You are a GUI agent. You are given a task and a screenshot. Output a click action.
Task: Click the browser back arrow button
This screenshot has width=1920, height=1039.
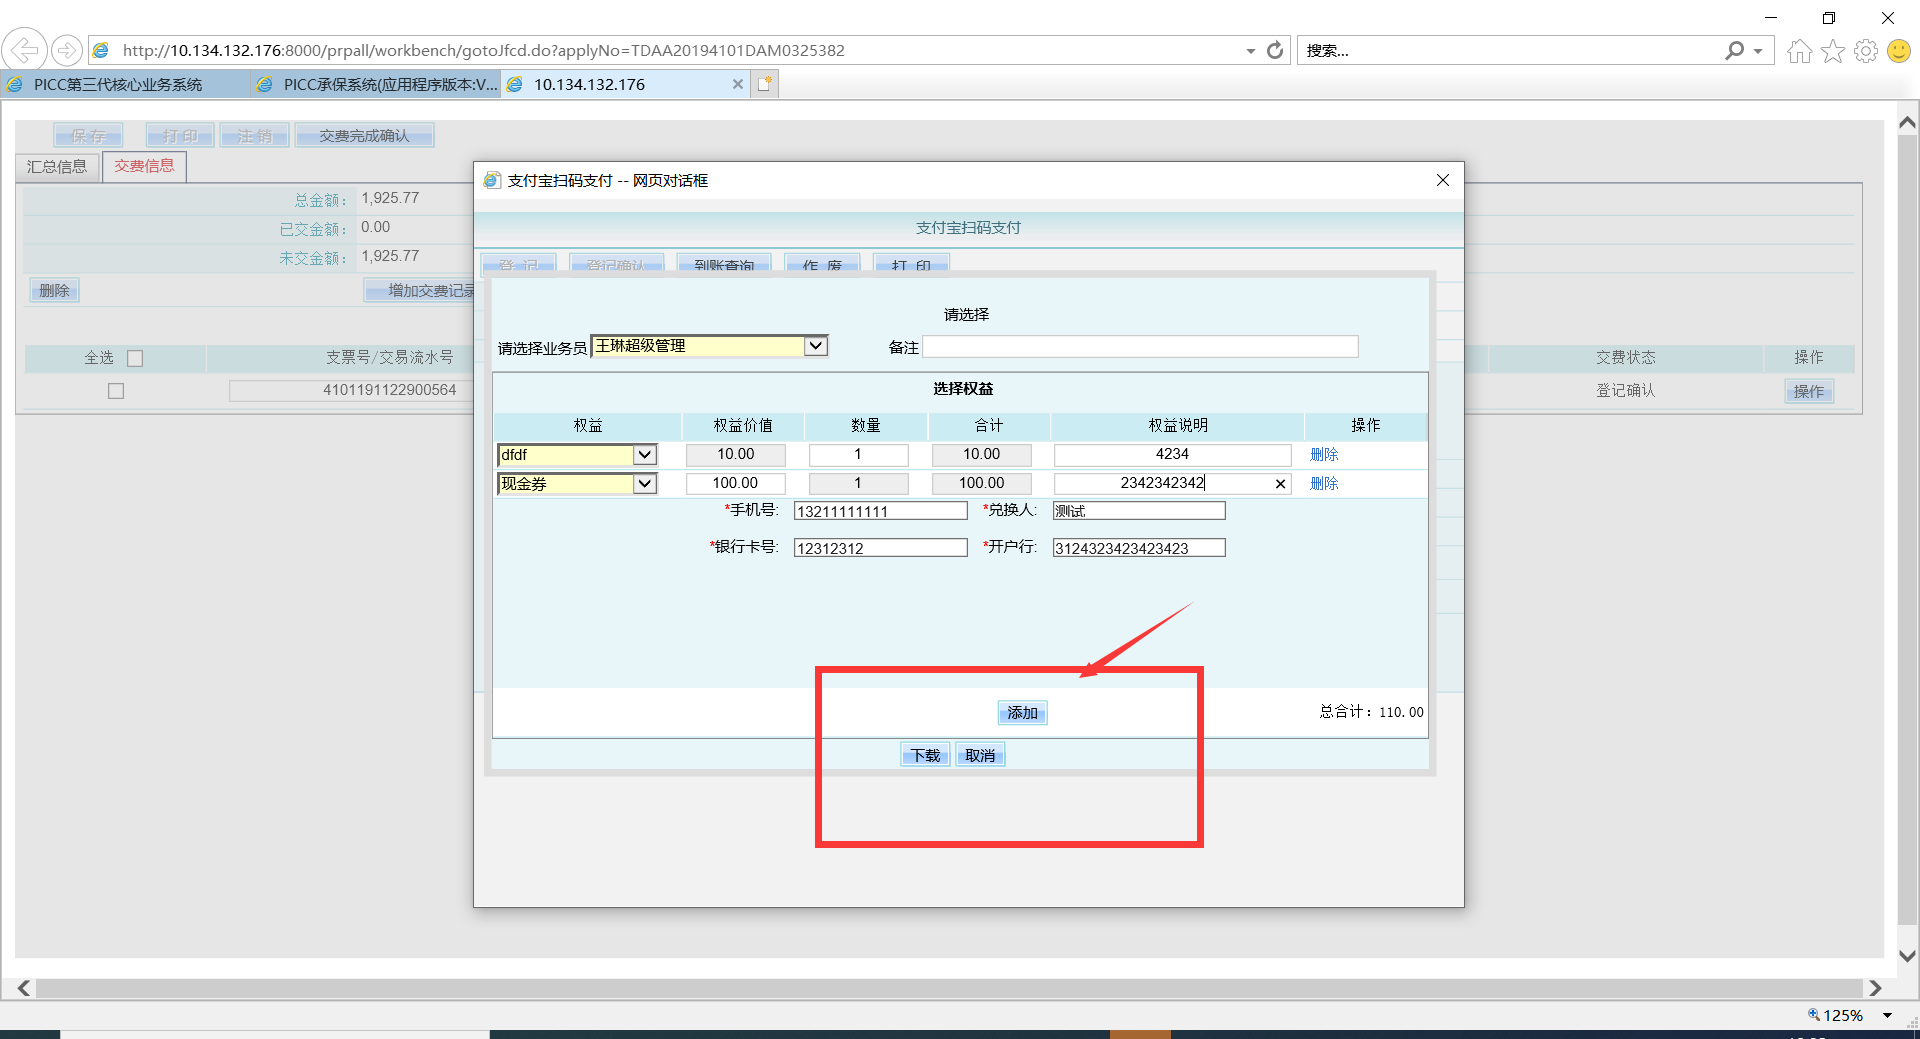24,50
